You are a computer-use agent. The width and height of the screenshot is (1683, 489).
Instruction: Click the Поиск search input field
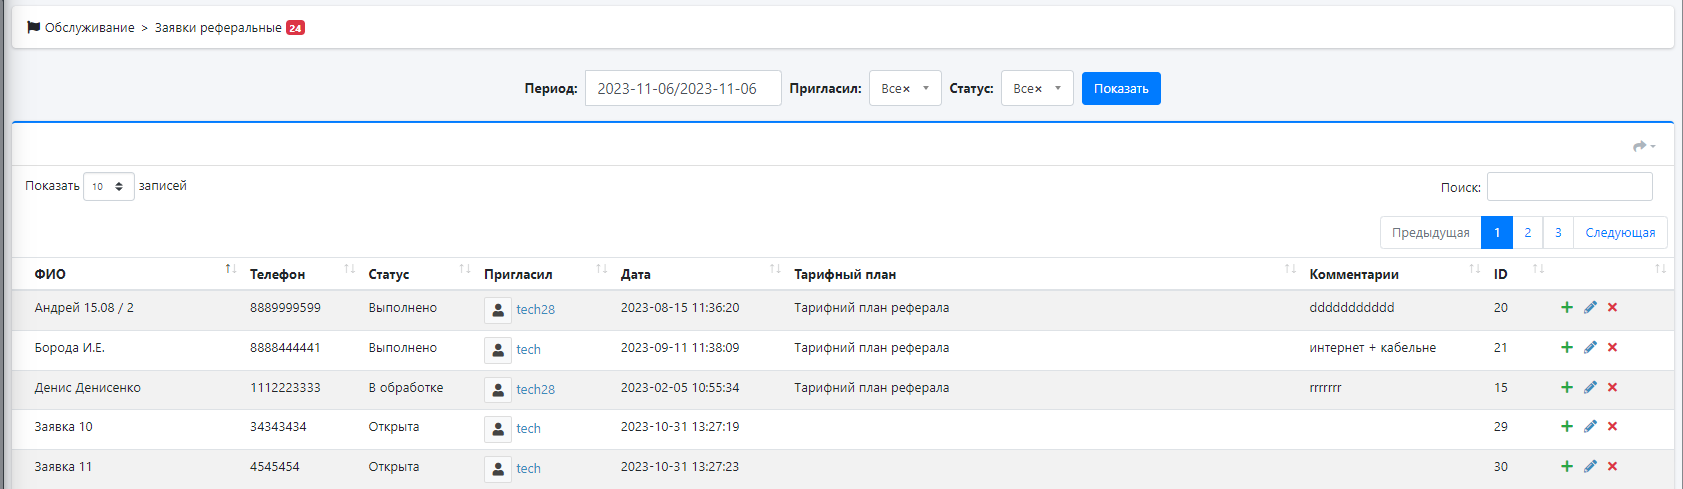(1569, 187)
